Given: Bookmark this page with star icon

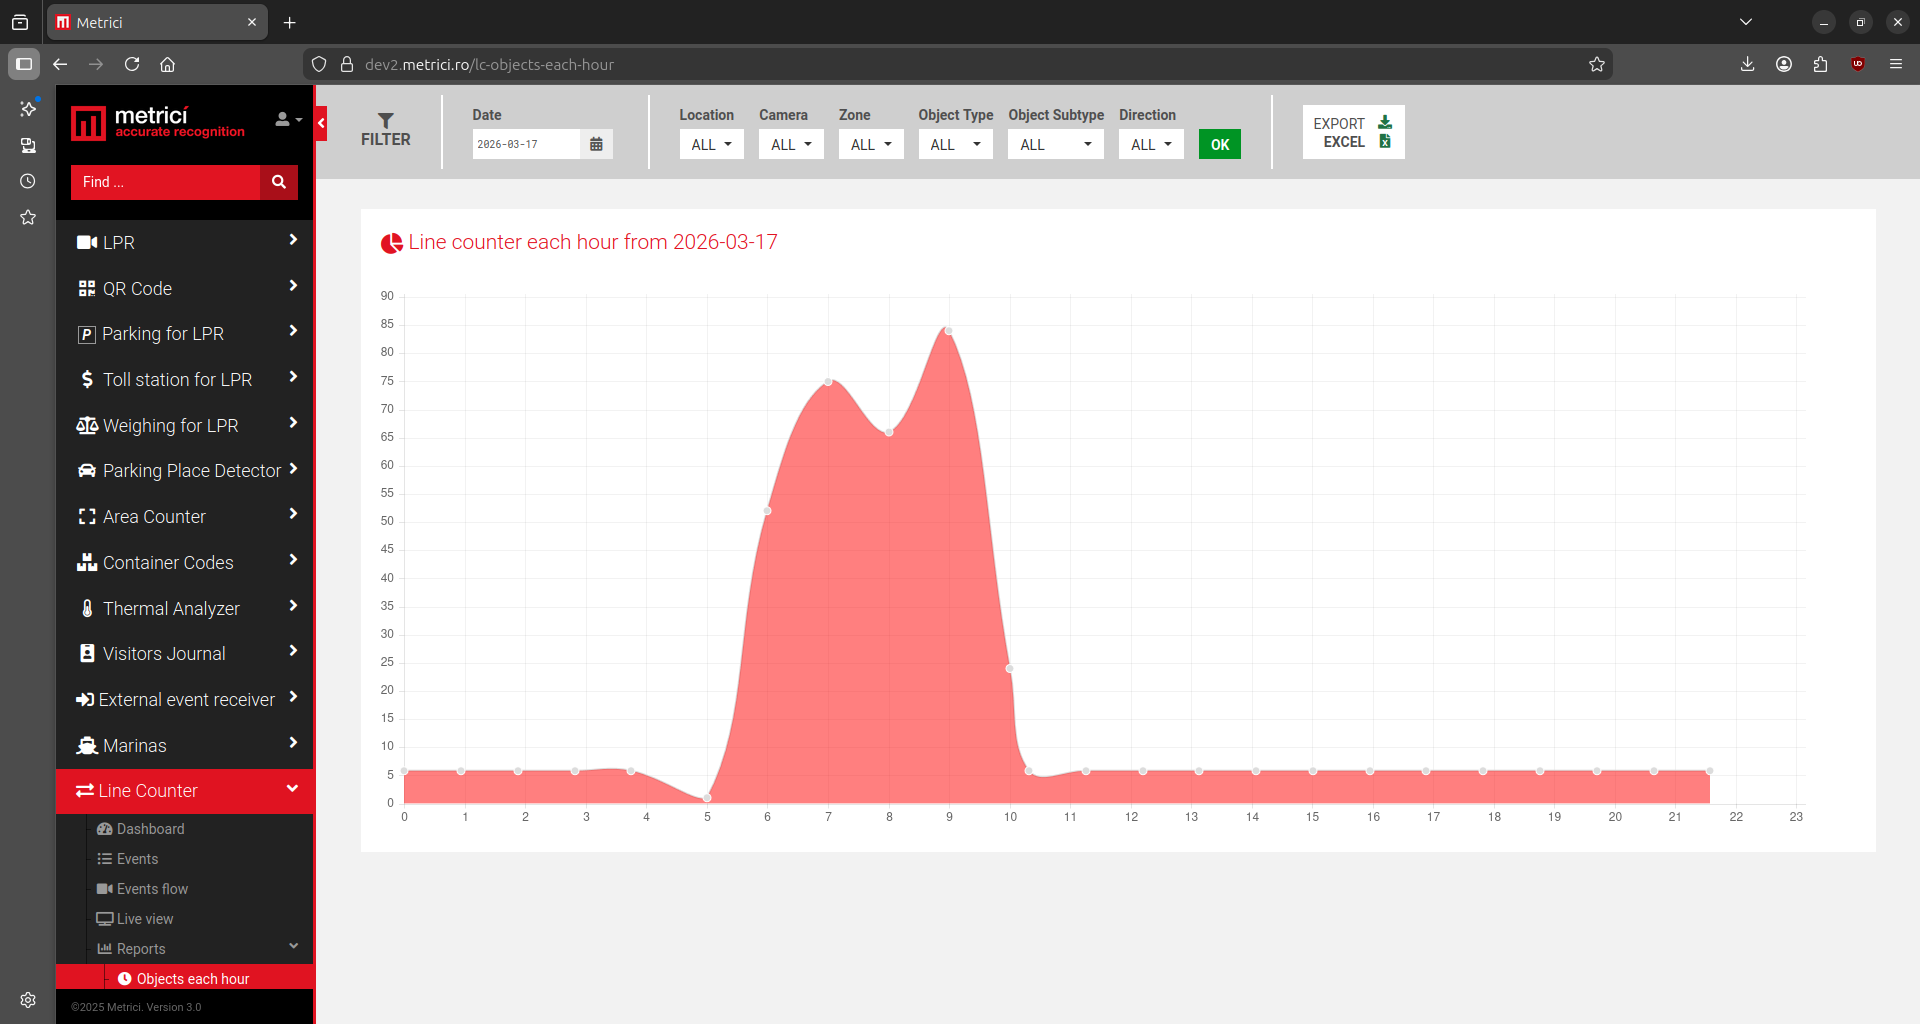Looking at the screenshot, I should pos(1597,64).
